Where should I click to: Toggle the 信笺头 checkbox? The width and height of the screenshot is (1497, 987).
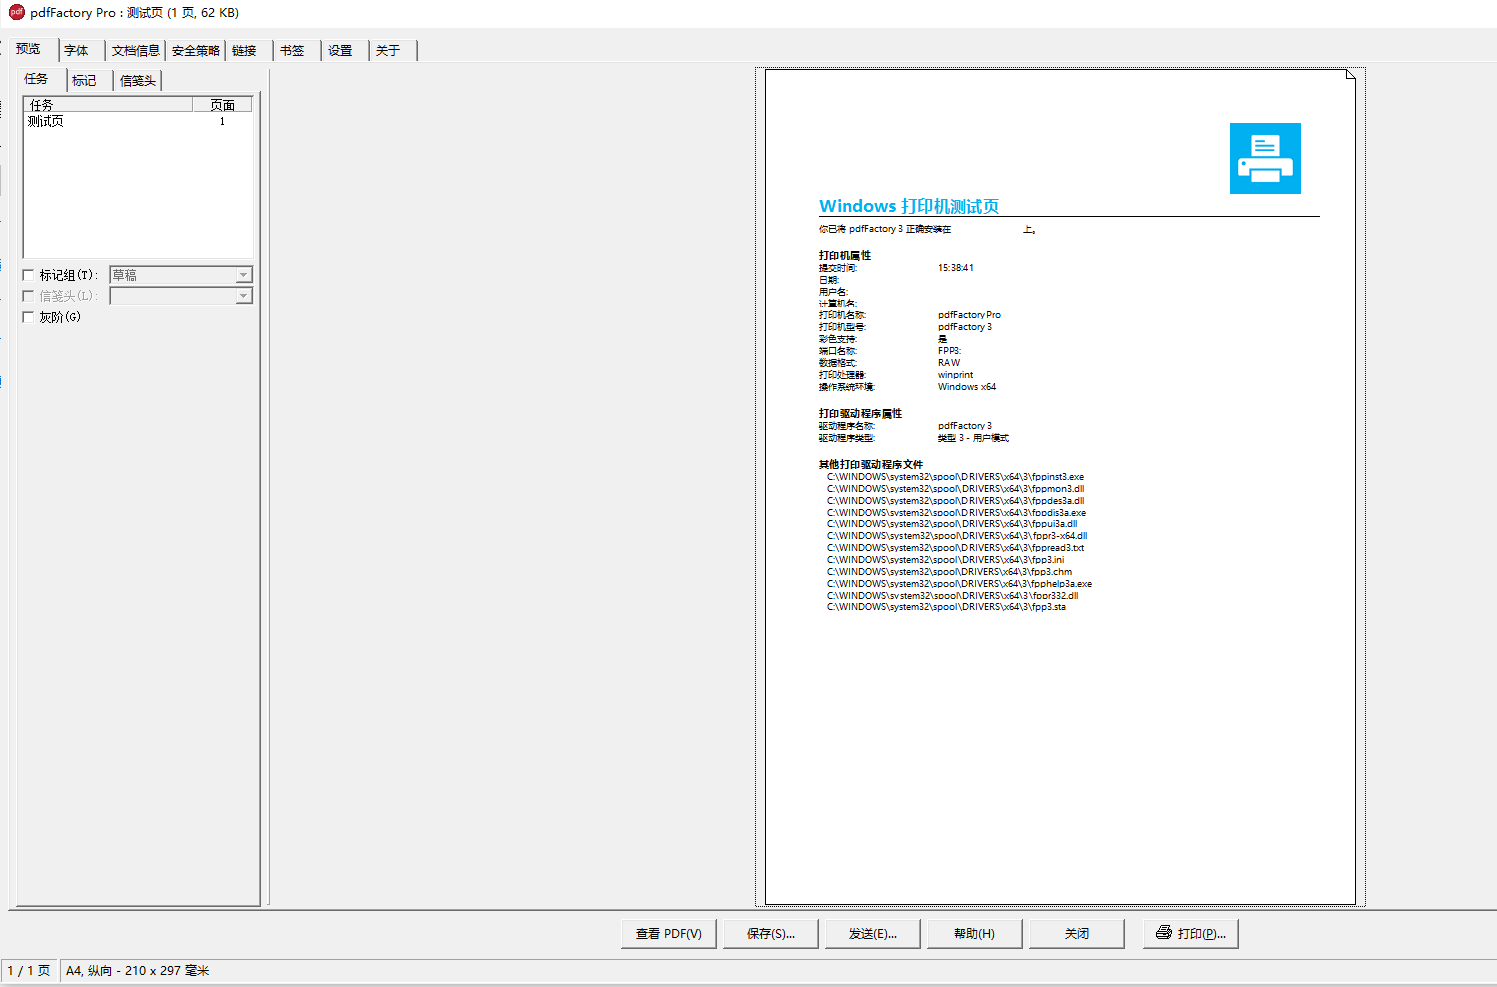click(x=28, y=296)
